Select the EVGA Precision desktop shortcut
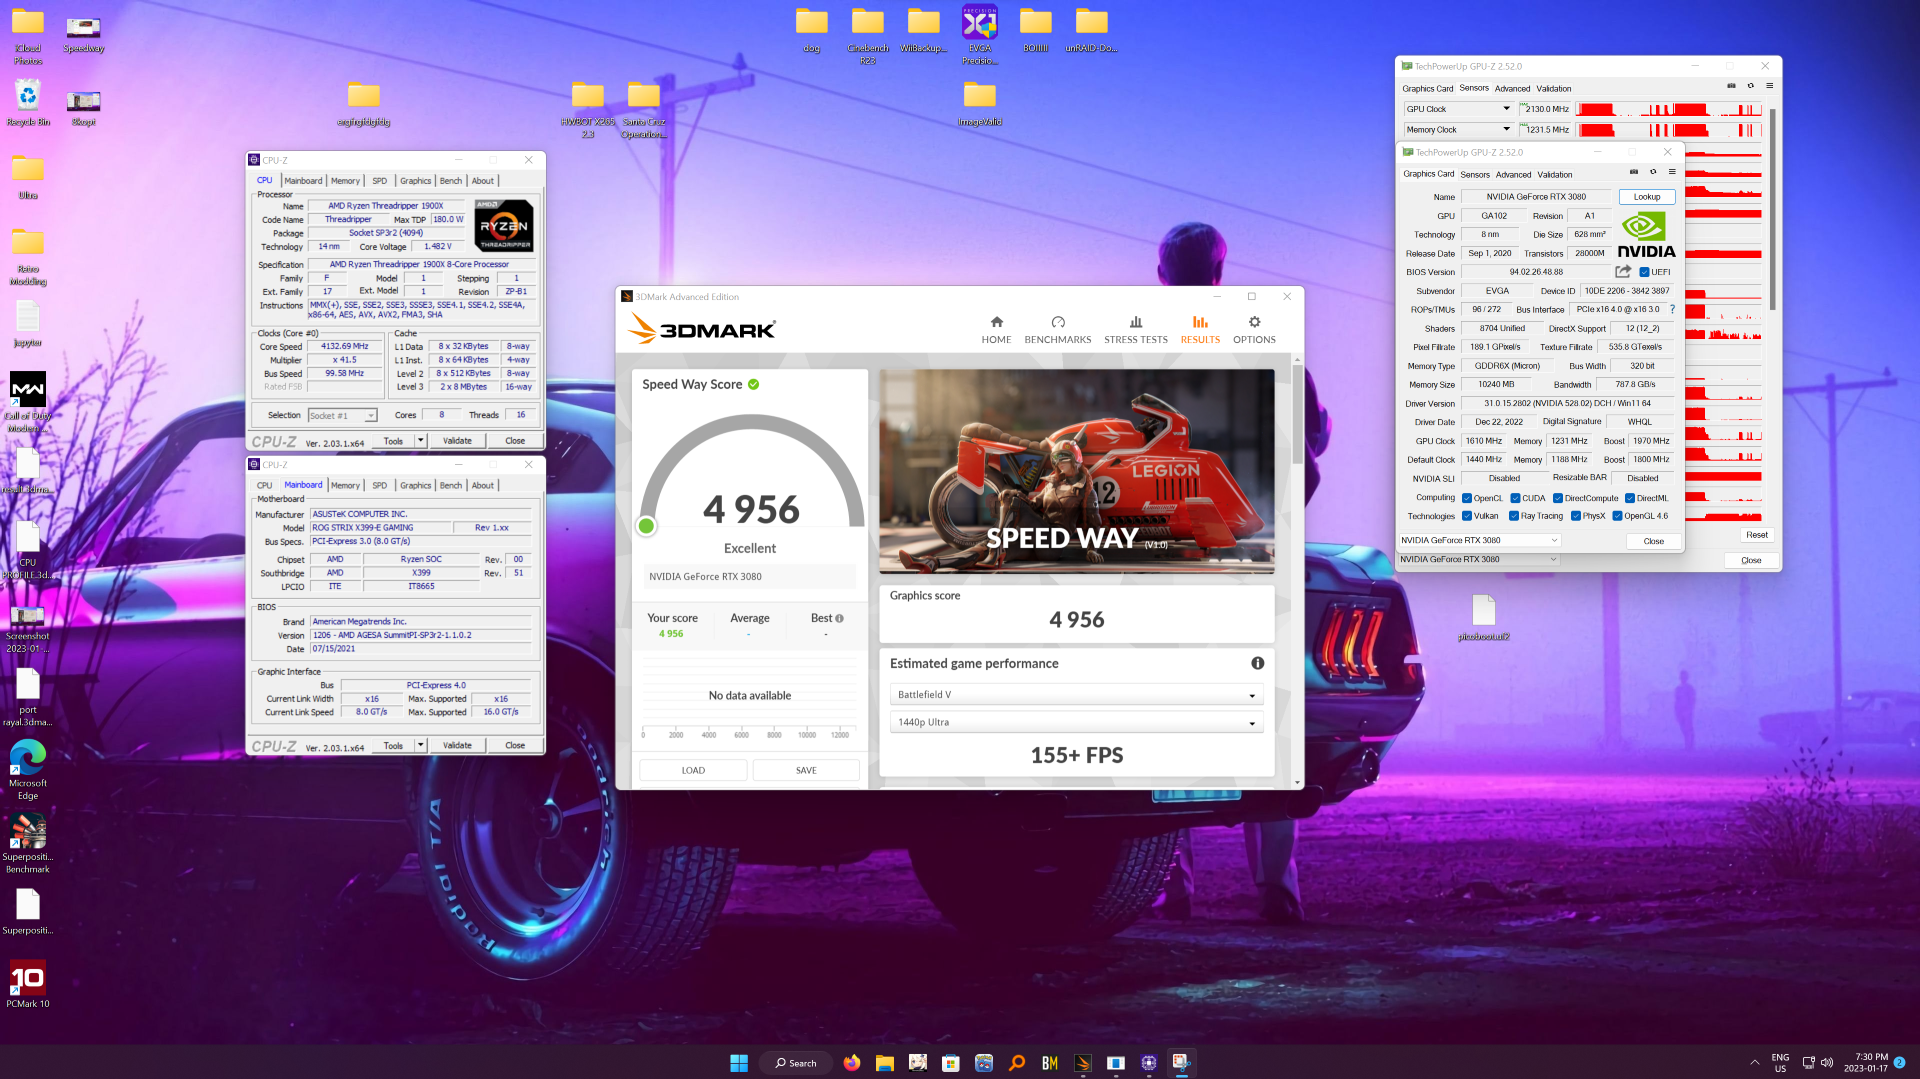This screenshot has height=1079, width=1920. pos(979,35)
